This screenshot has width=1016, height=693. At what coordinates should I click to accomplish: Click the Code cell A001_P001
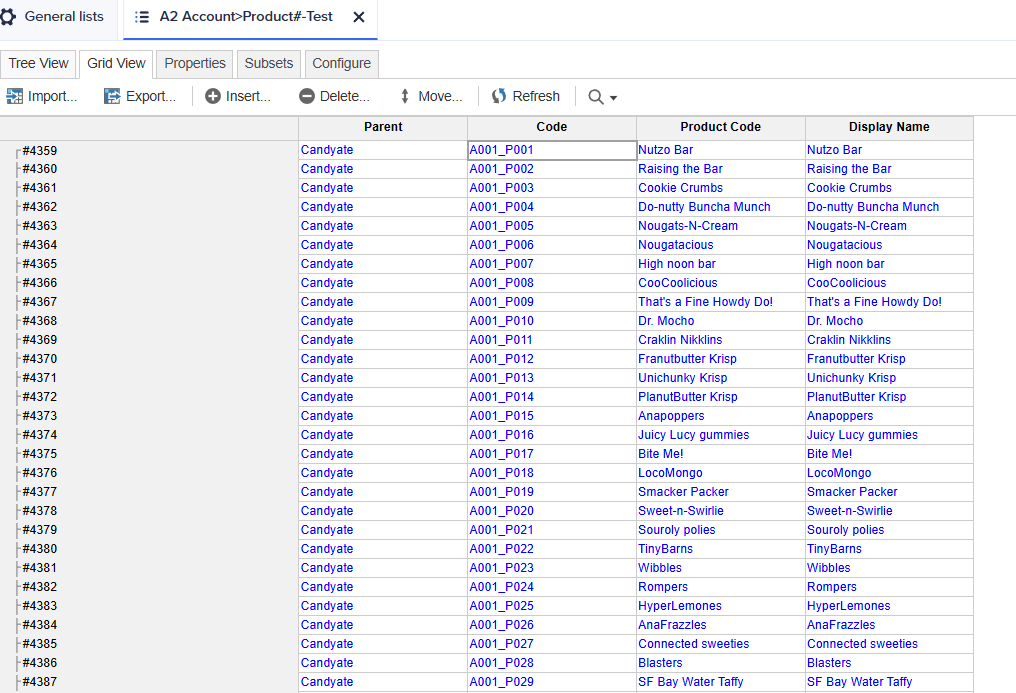552,150
